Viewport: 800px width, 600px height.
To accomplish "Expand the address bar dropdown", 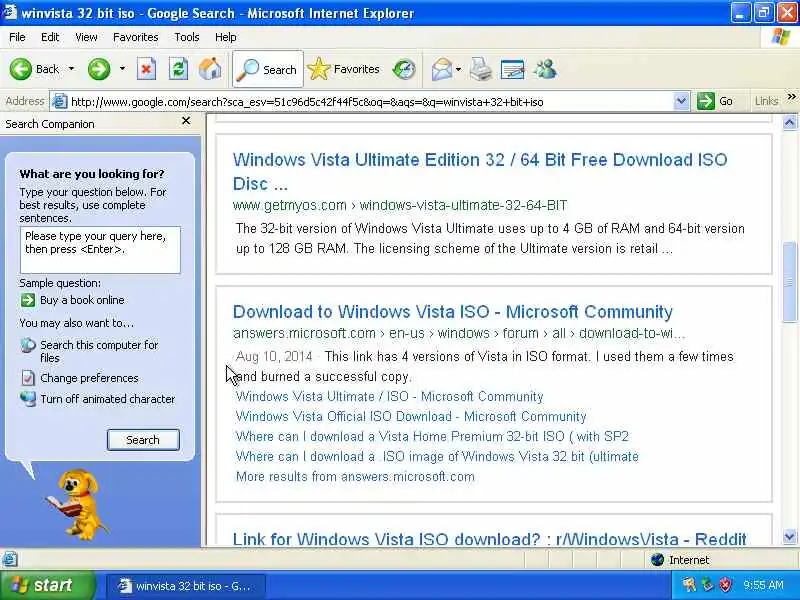I will (681, 102).
